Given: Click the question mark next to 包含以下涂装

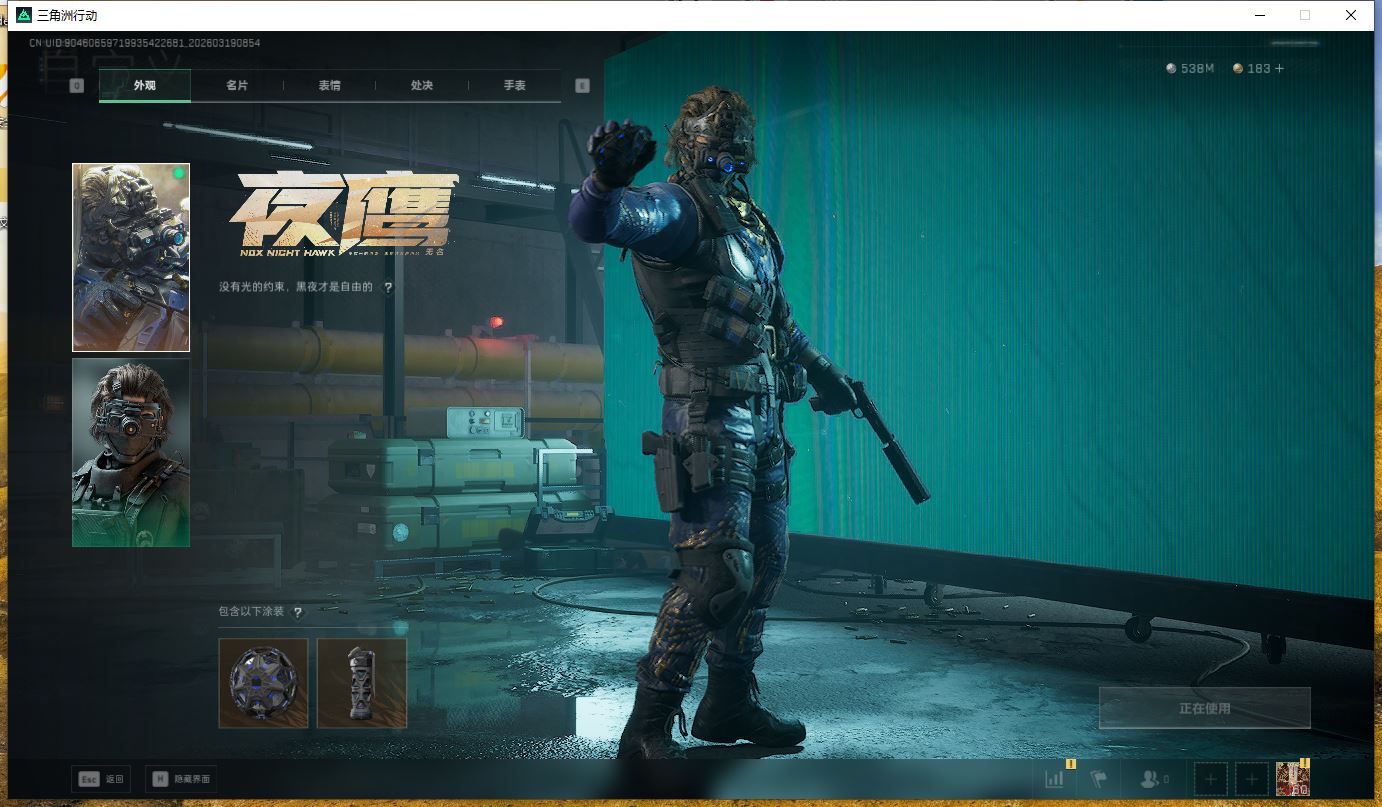Looking at the screenshot, I should tap(297, 612).
